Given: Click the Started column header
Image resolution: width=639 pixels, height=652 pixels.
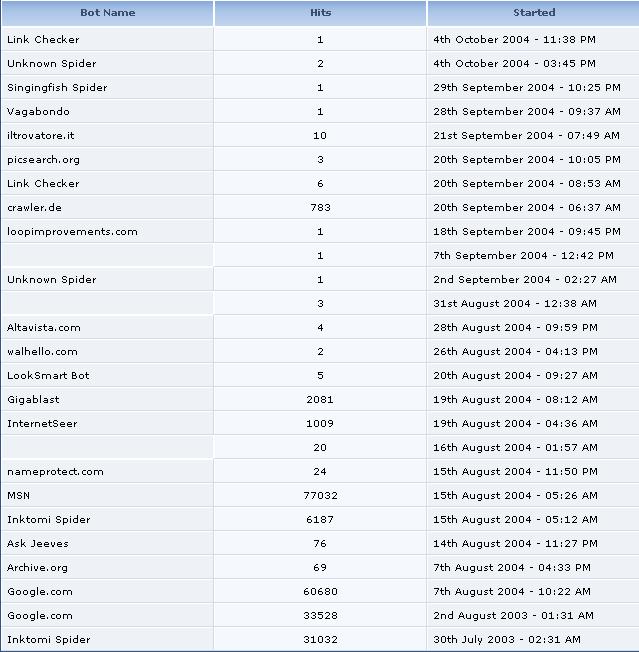Looking at the screenshot, I should [x=534, y=13].
